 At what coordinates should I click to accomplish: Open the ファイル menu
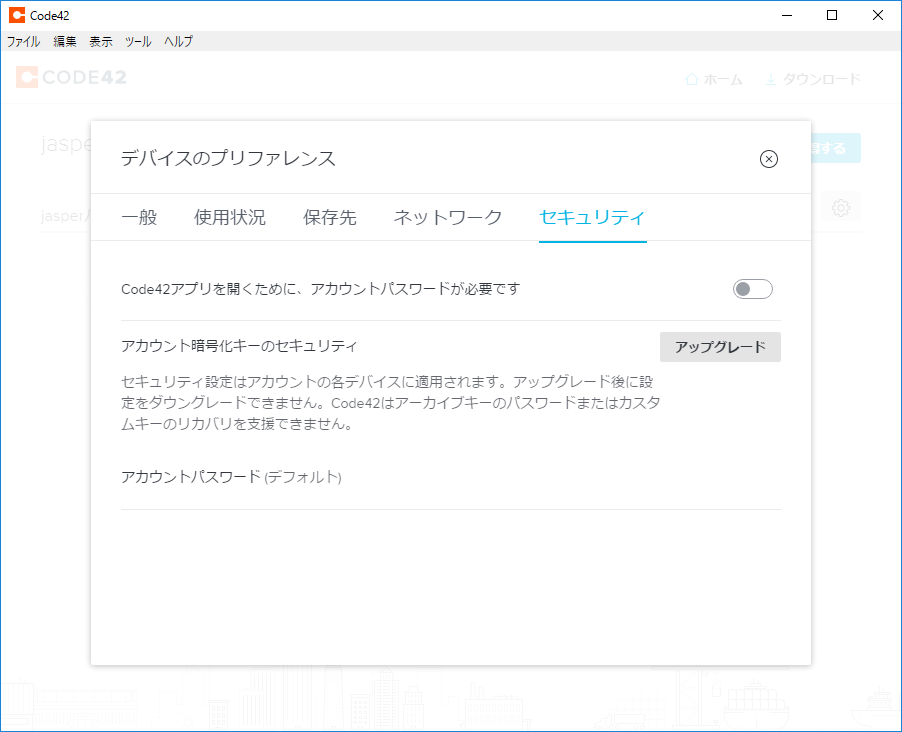pyautogui.click(x=24, y=41)
